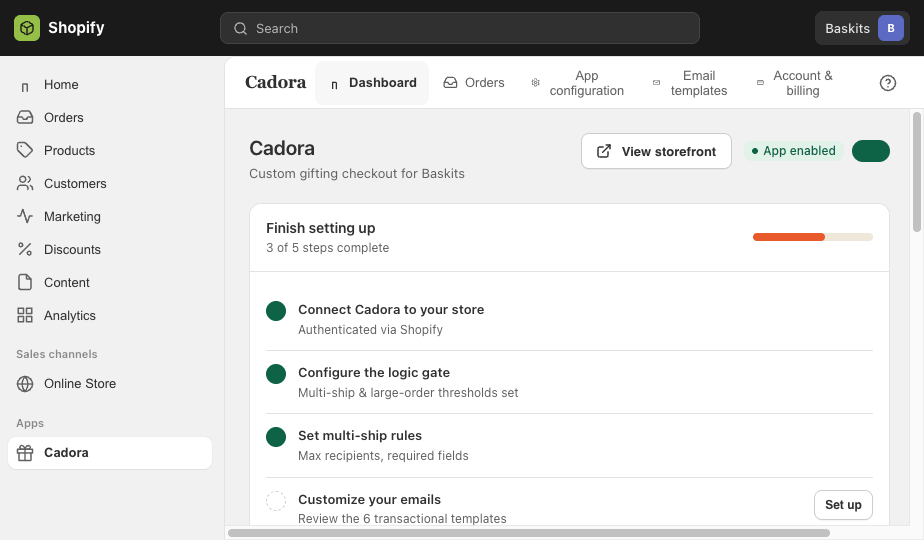Click Set up for Customize your emails
Screen dimensions: 924x540
[x=843, y=505]
